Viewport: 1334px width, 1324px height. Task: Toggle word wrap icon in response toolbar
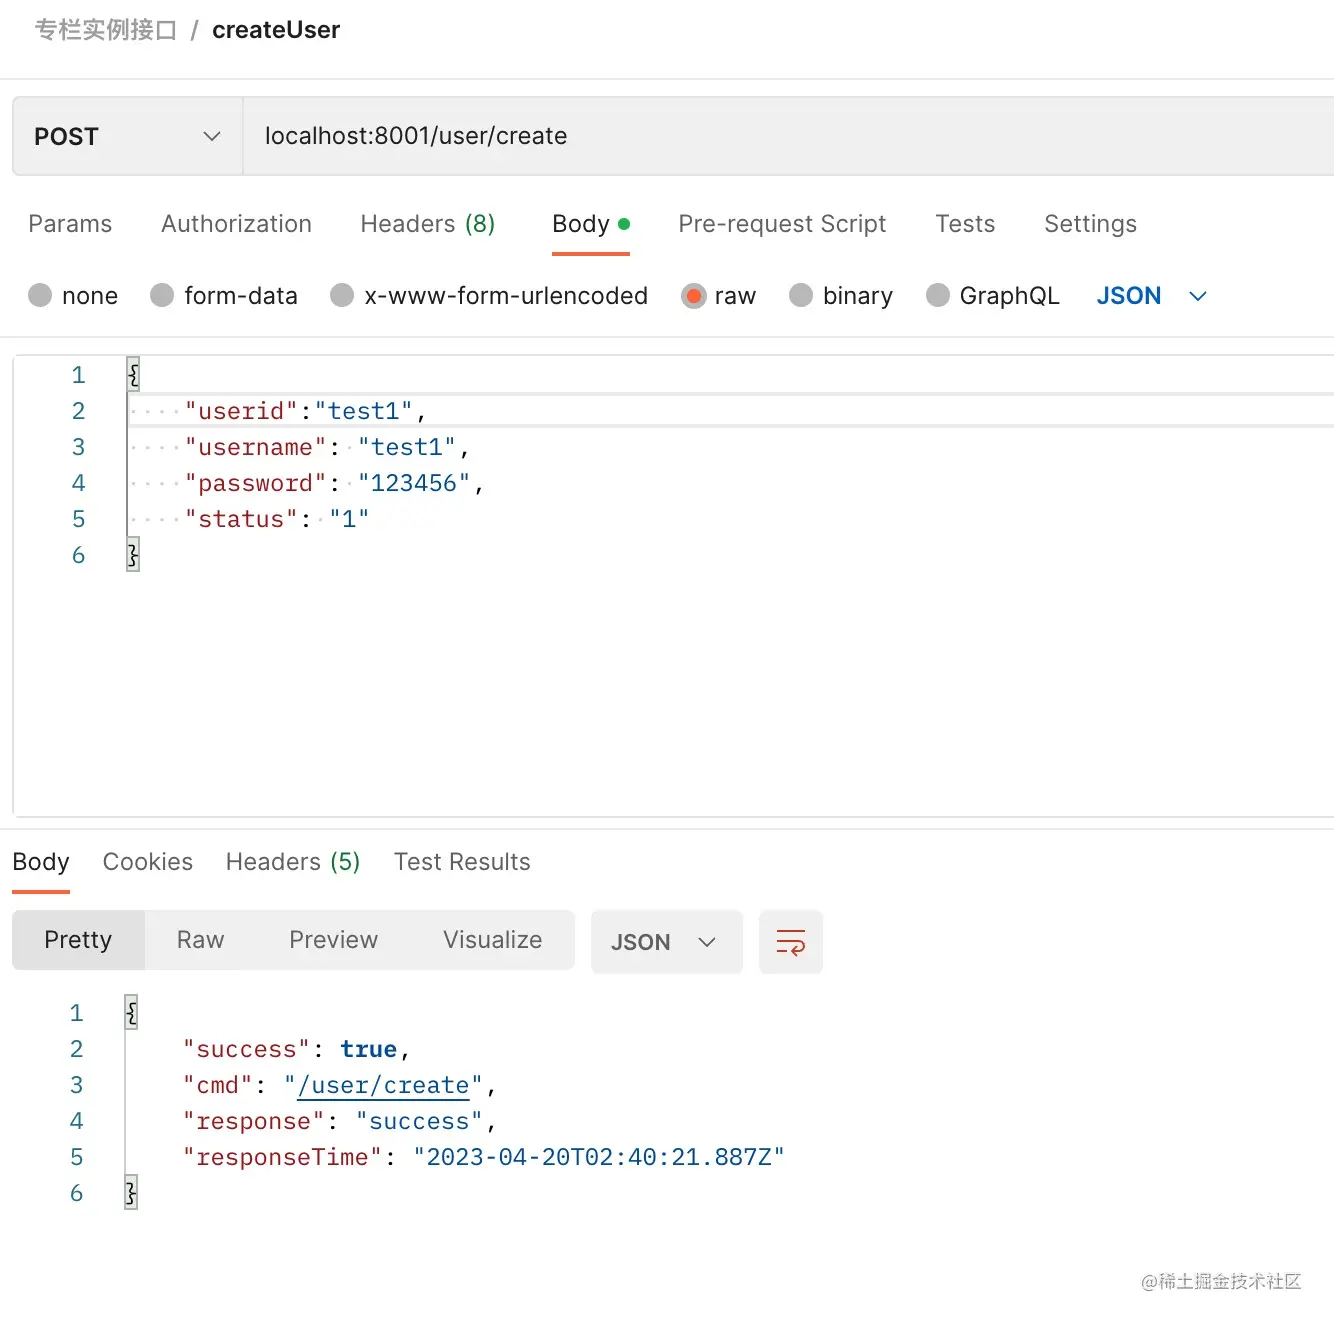[791, 942]
